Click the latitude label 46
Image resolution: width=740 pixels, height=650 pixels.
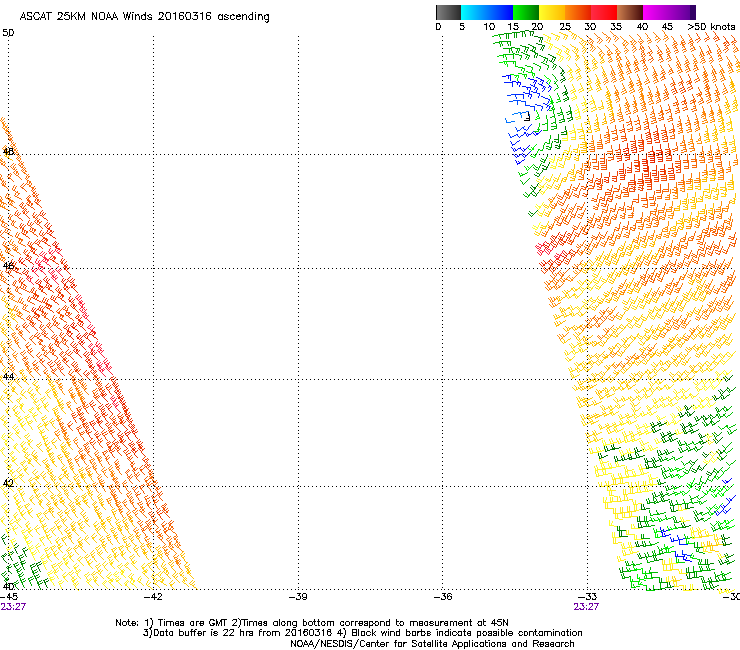8,266
